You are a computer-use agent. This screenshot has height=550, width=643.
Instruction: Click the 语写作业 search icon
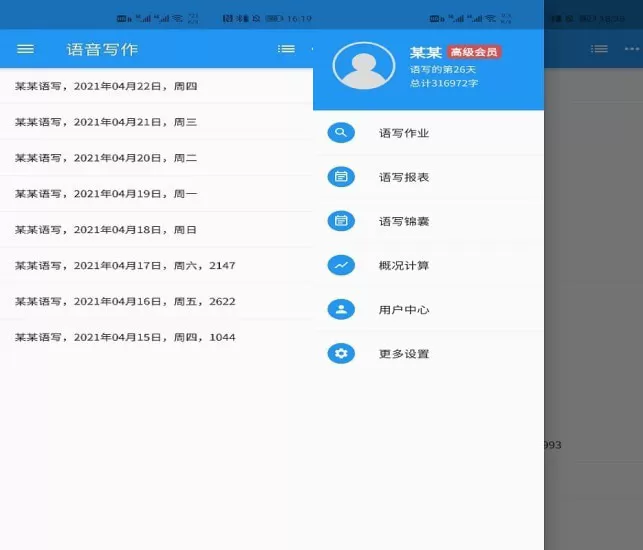pyautogui.click(x=341, y=132)
